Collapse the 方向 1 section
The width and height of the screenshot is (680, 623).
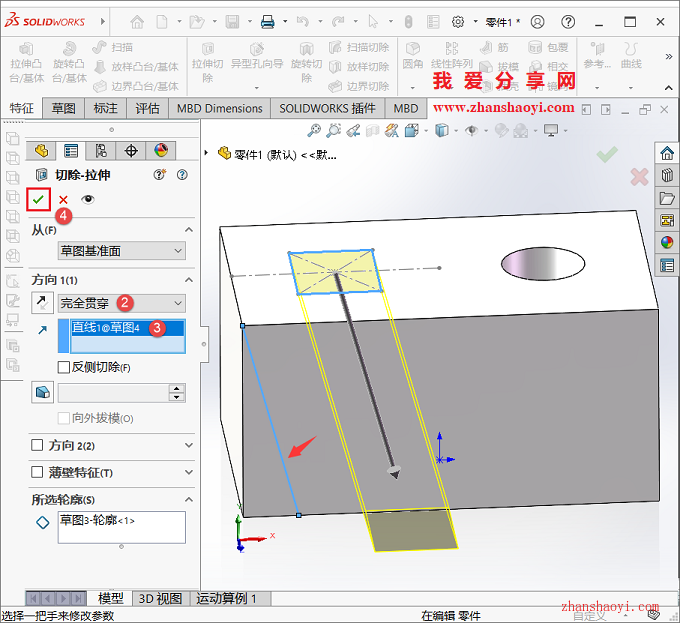click(x=189, y=280)
